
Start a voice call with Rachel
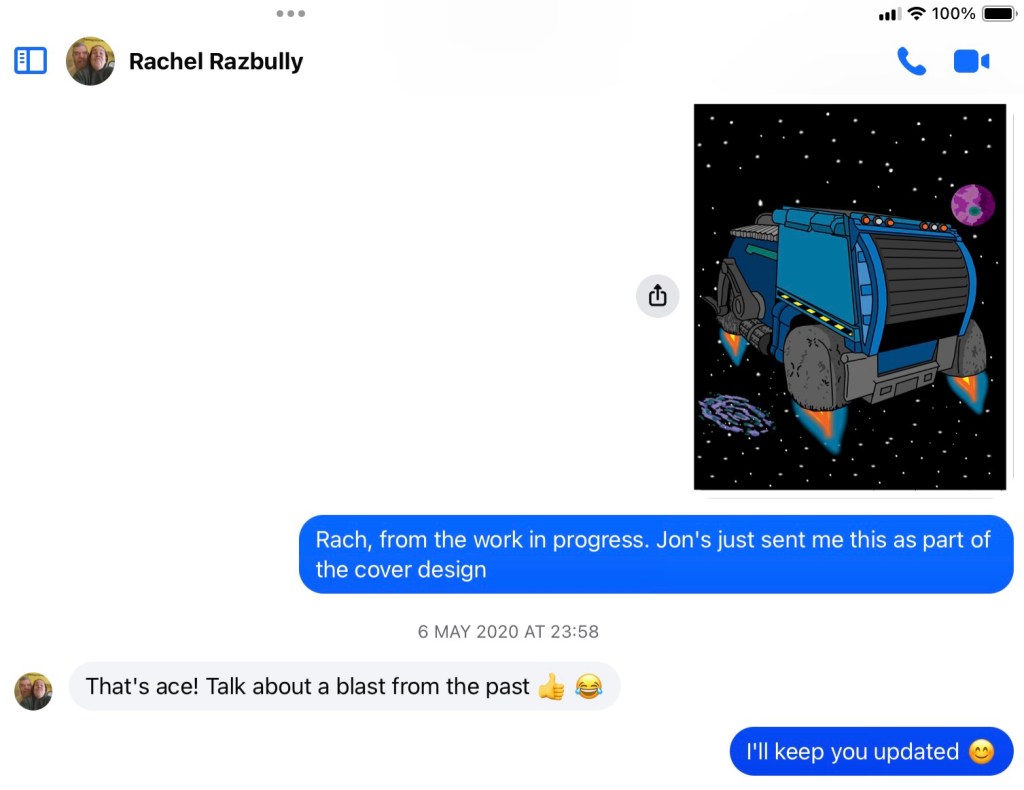911,61
